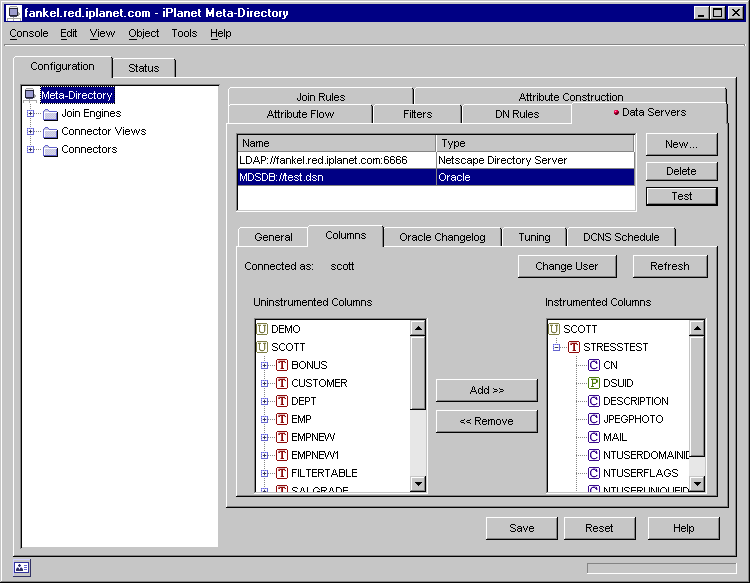
Task: Click the Join Engines folder icon
Action: (50, 114)
